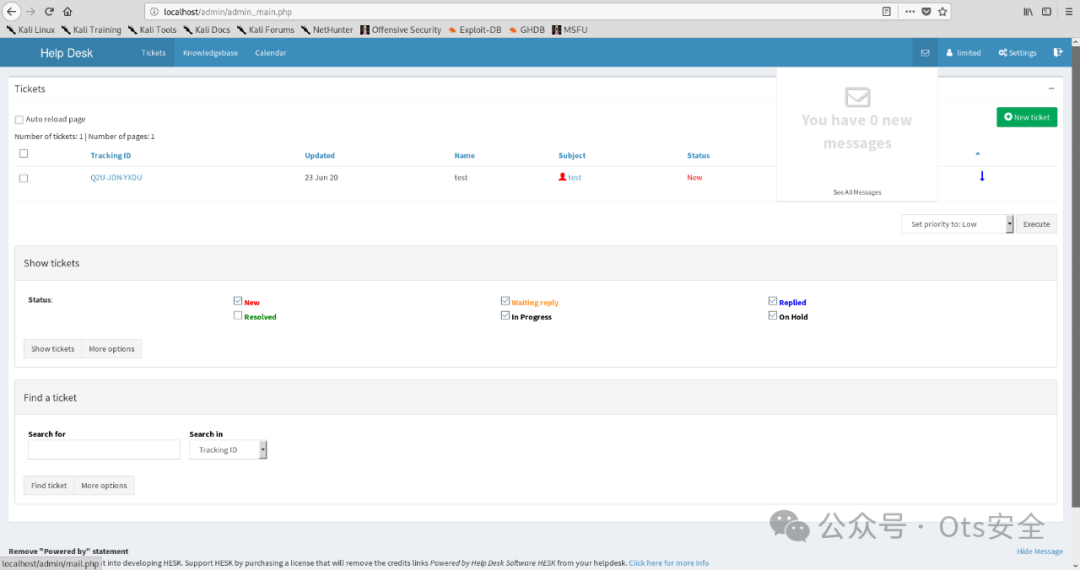1080x570 pixels.
Task: Bookmark this page with star icon
Action: [x=942, y=12]
